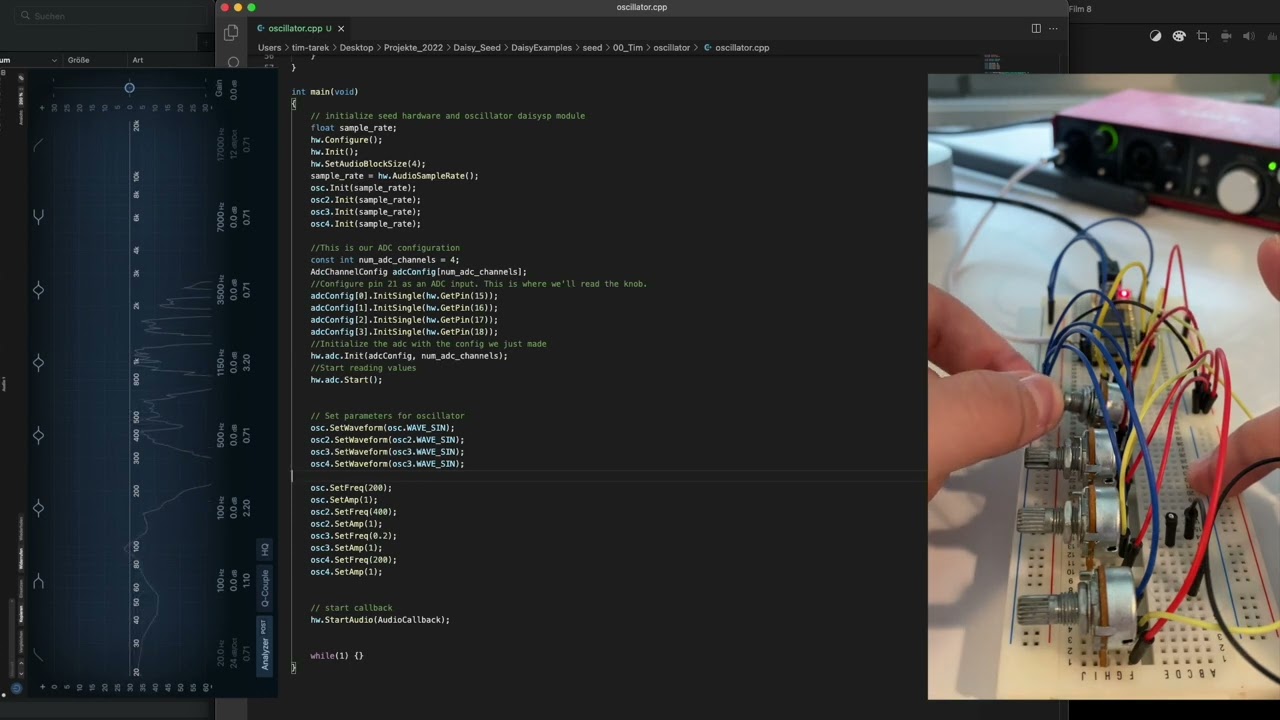Screen dimensions: 1280x720
Task: Select the EQ bell band icon with Q 2.20
Action: (x=38, y=508)
